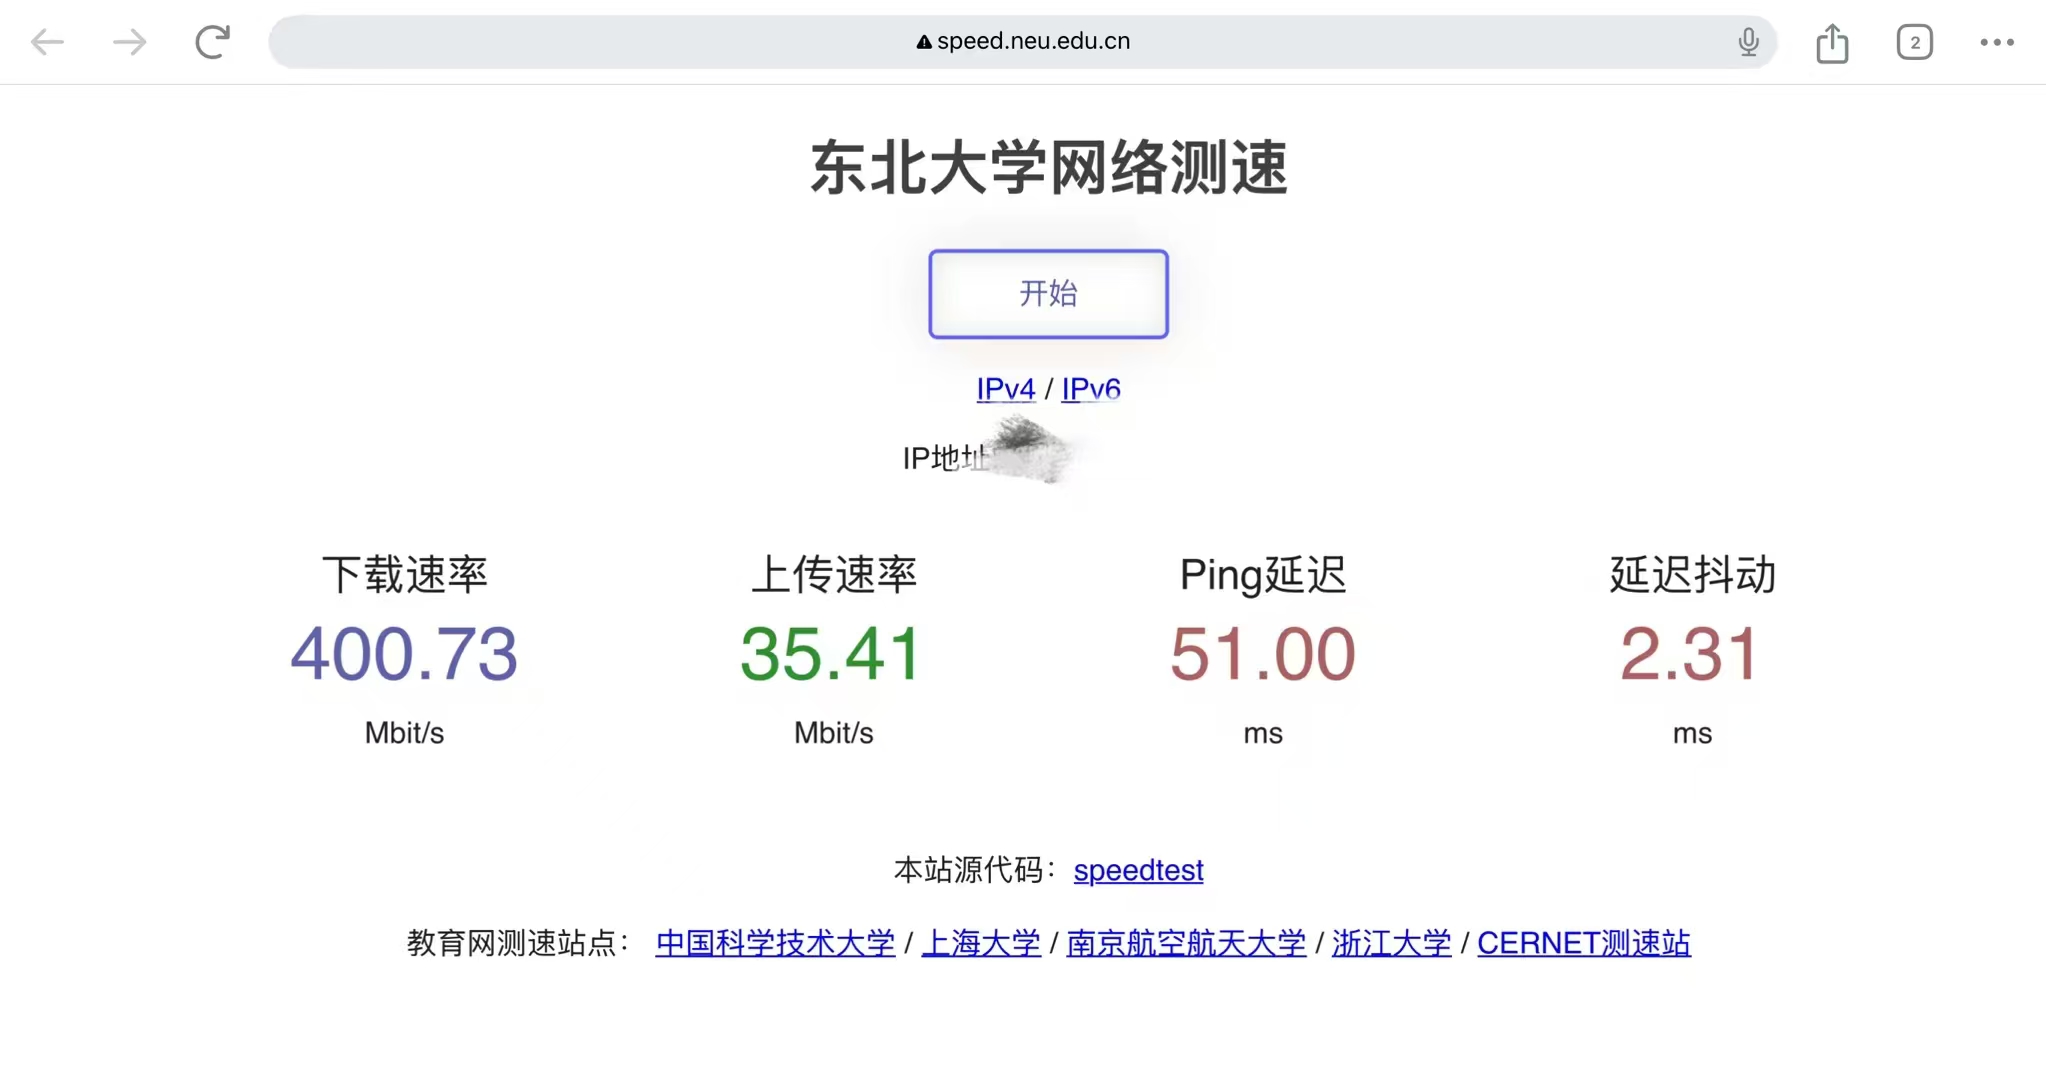This screenshot has width=2046, height=1079.
Task: Open the three-dot browser menu
Action: click(1996, 42)
